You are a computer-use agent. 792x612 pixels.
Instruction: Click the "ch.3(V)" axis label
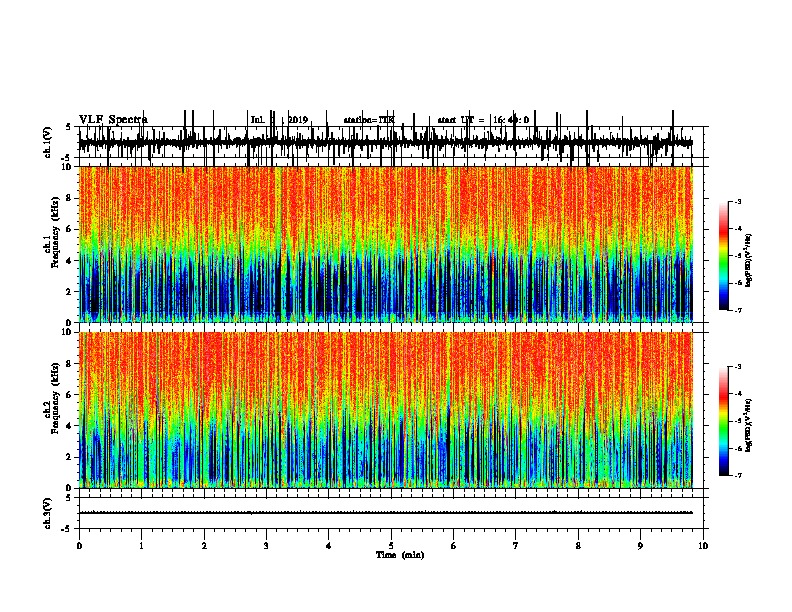(47, 513)
